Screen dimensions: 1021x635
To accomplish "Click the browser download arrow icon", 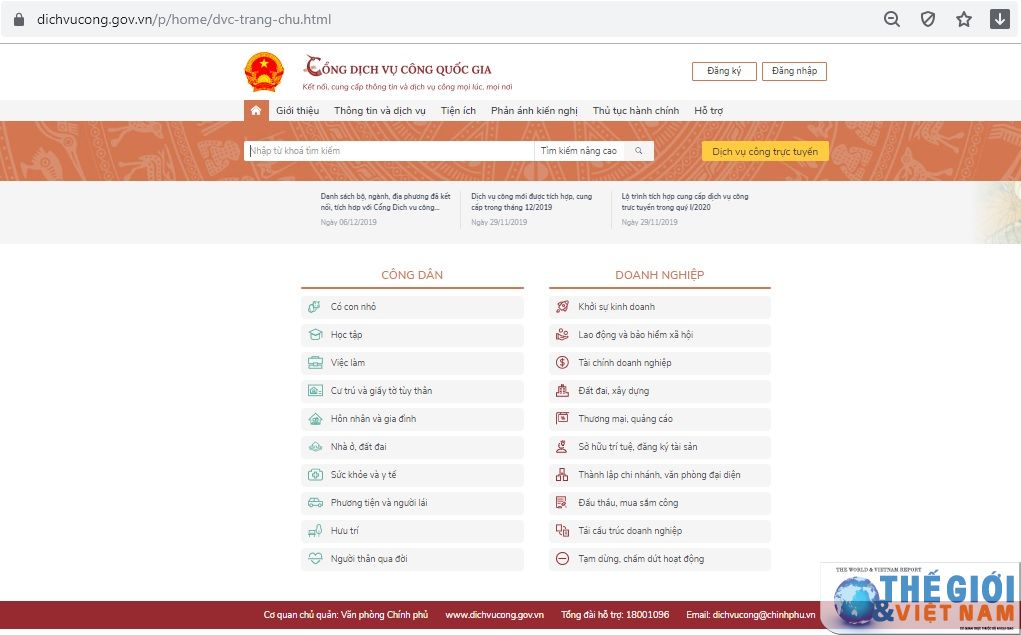I will tap(999, 19).
